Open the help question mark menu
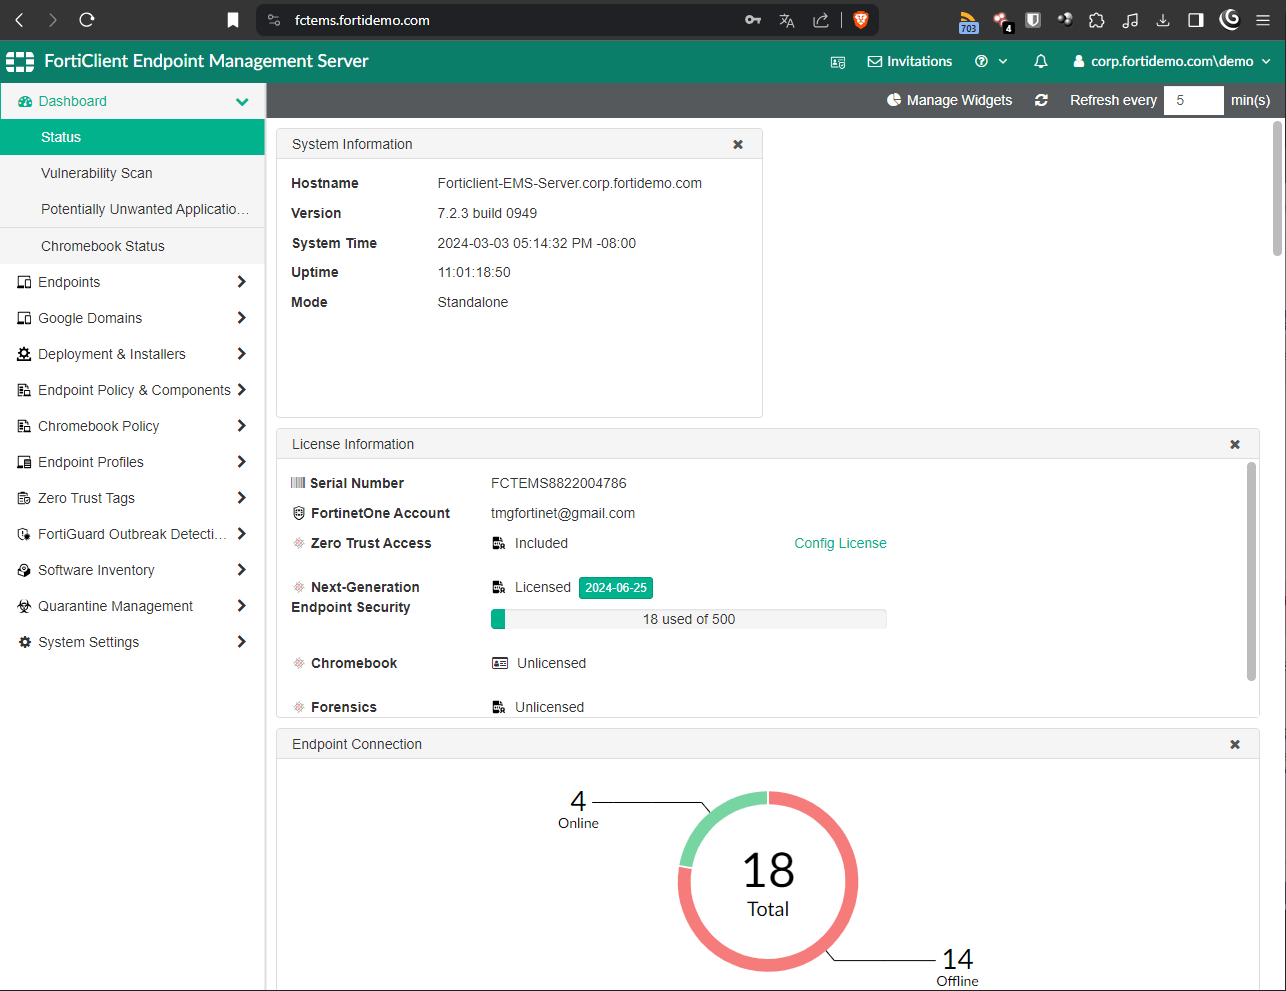This screenshot has height=991, width=1286. pos(991,61)
